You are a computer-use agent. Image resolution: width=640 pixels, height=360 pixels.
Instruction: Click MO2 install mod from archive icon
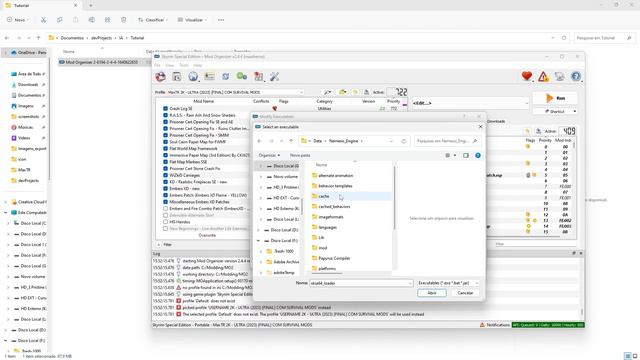[177, 76]
